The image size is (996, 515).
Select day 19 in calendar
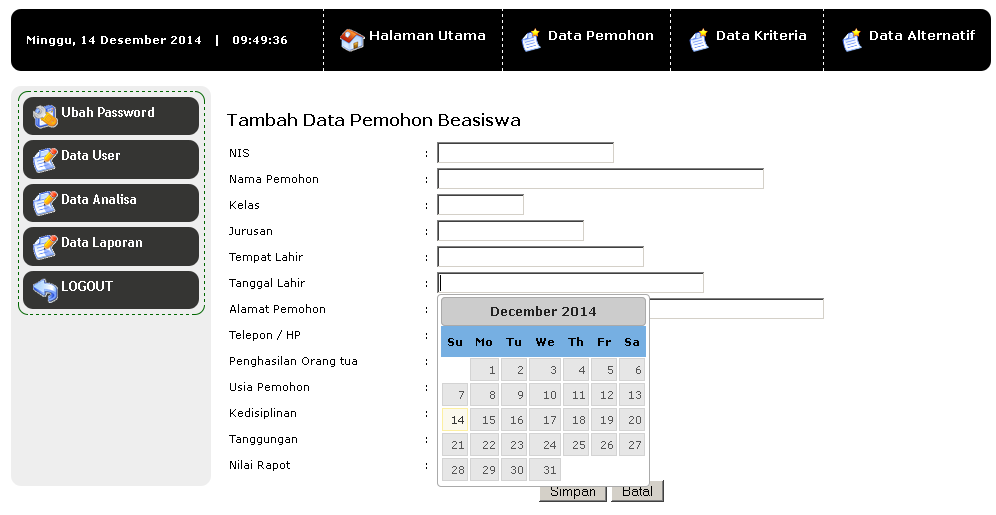[x=604, y=420]
